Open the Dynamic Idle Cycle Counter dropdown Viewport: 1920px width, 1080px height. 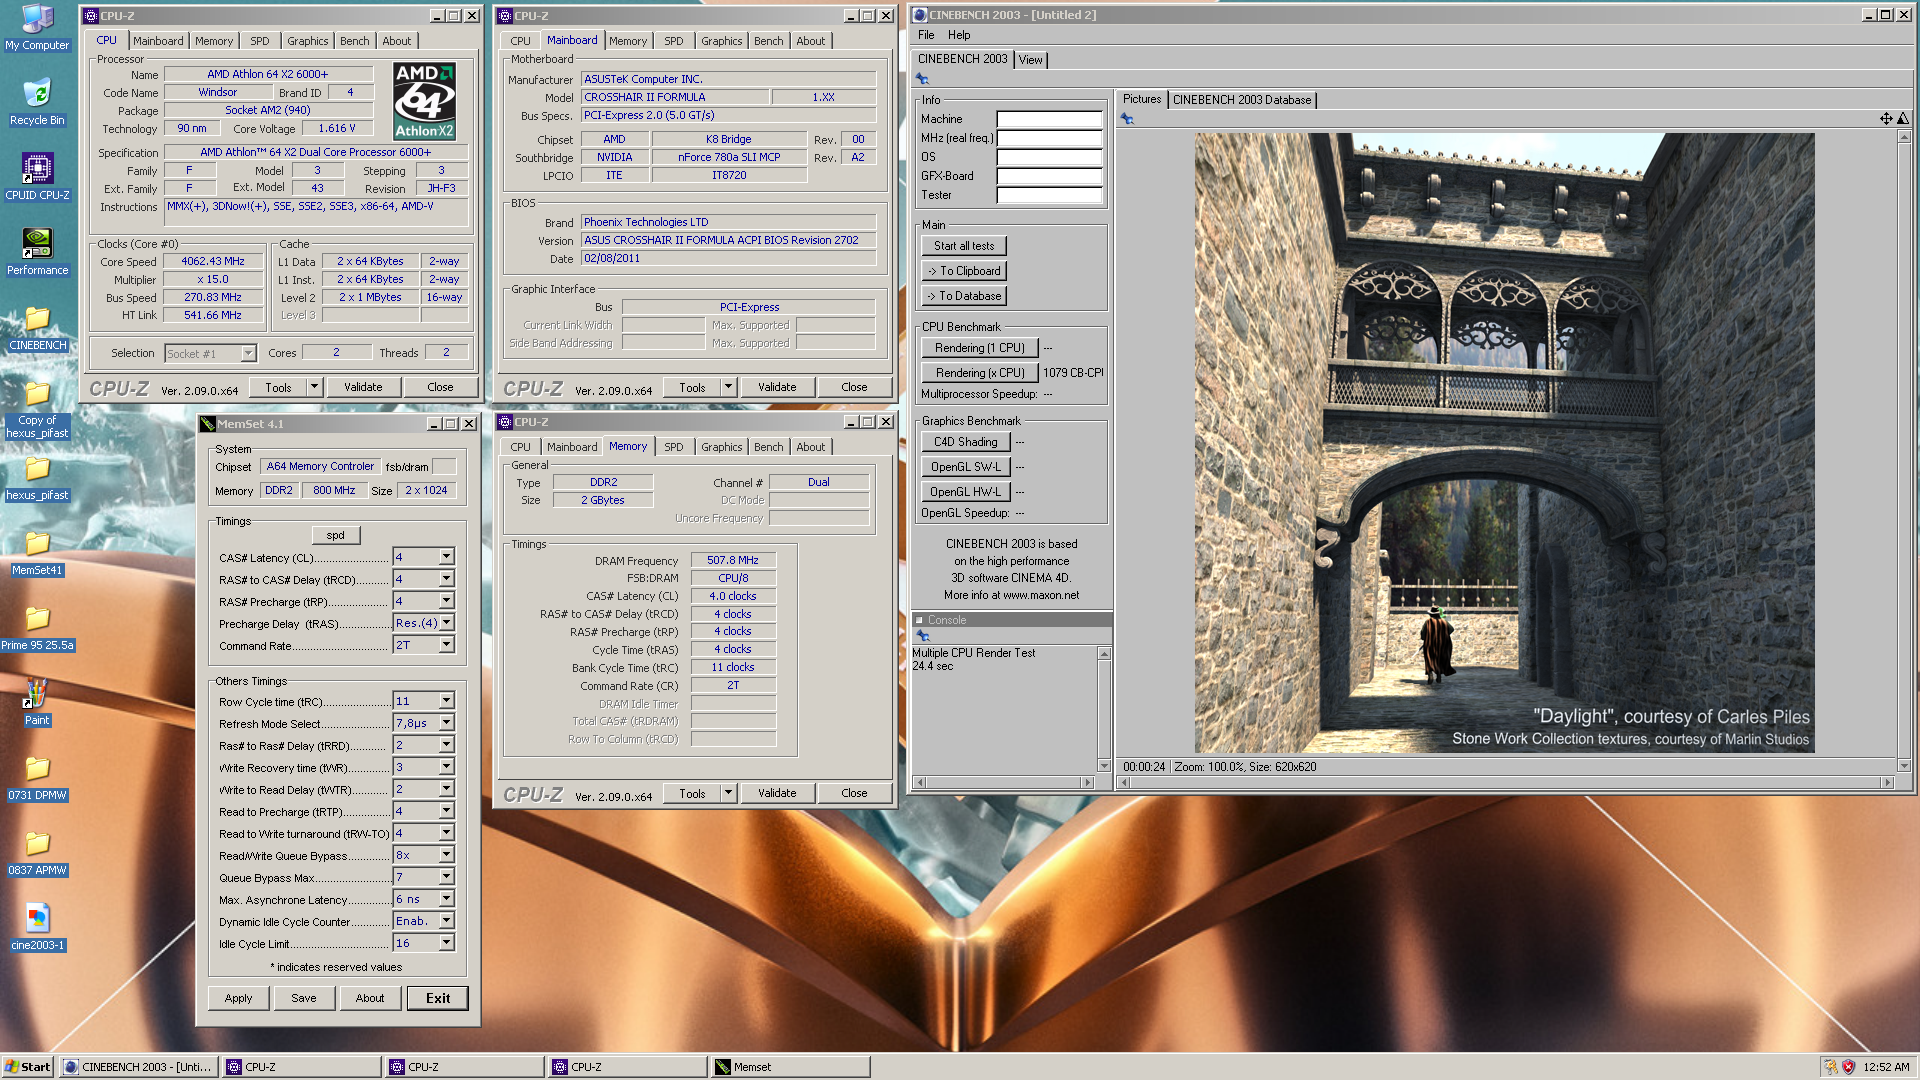[446, 921]
